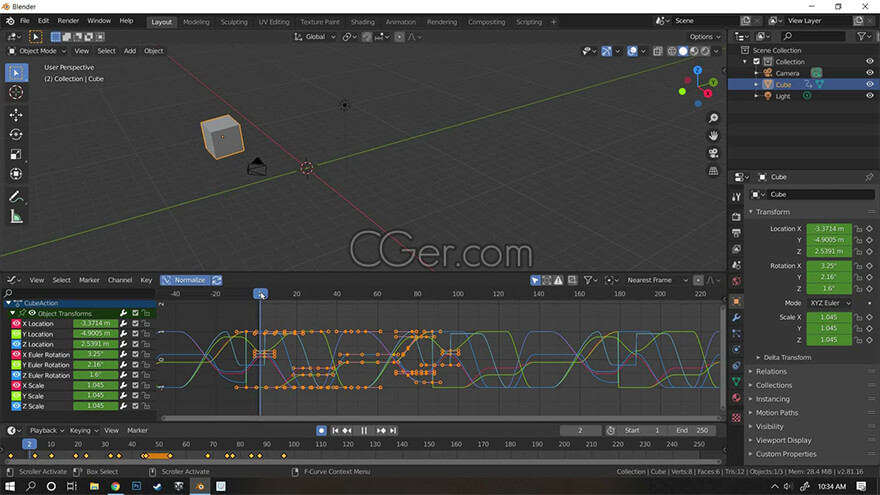Select the Measure tool
Image resolution: width=880 pixels, height=495 pixels.
point(16,217)
